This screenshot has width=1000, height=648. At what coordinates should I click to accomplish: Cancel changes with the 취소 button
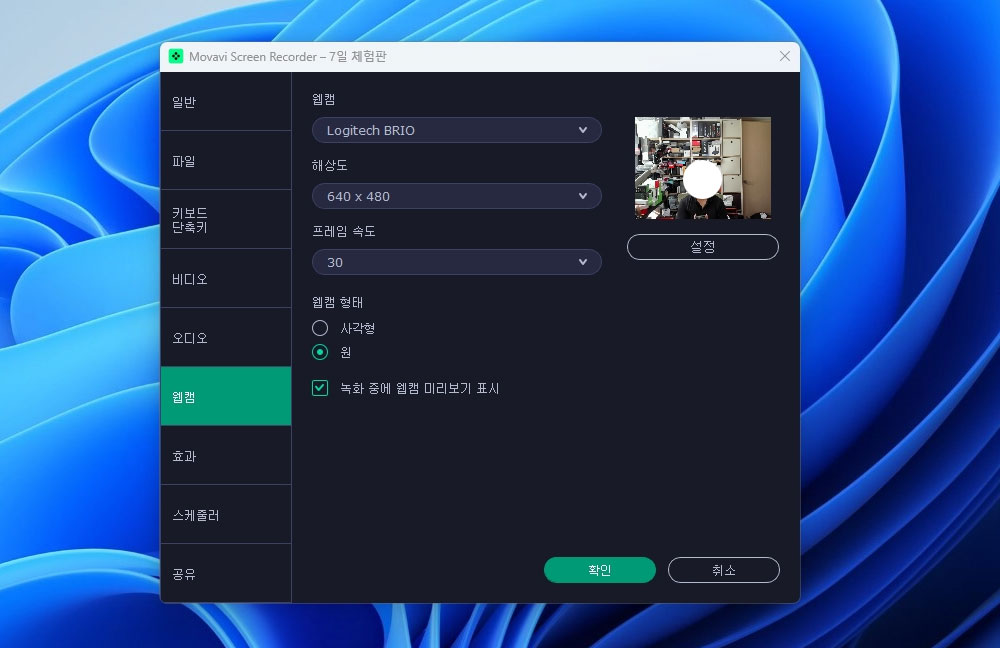[x=724, y=570]
